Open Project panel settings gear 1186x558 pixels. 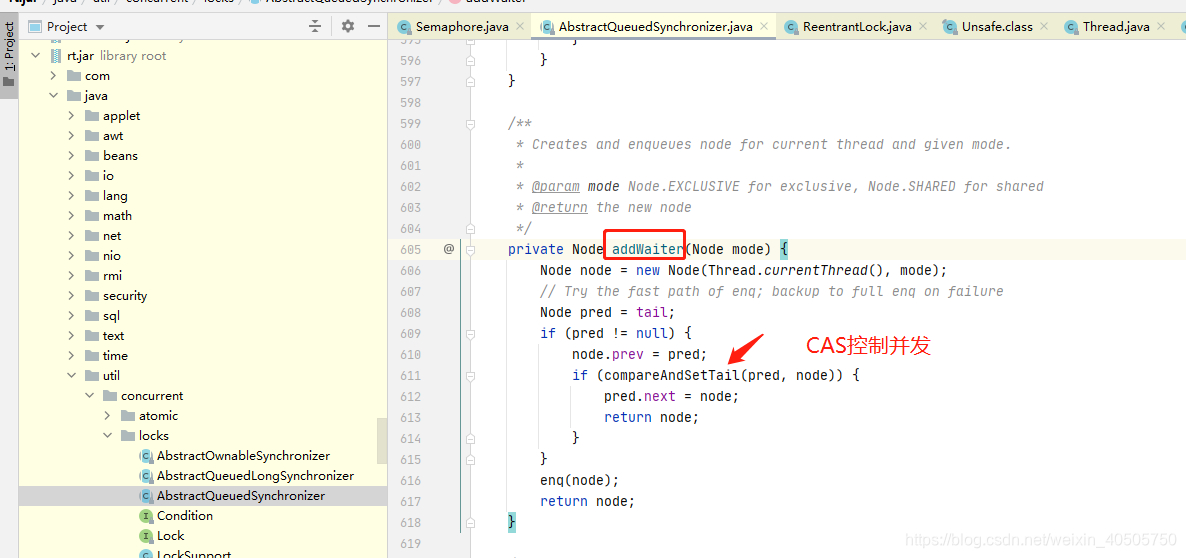347,26
